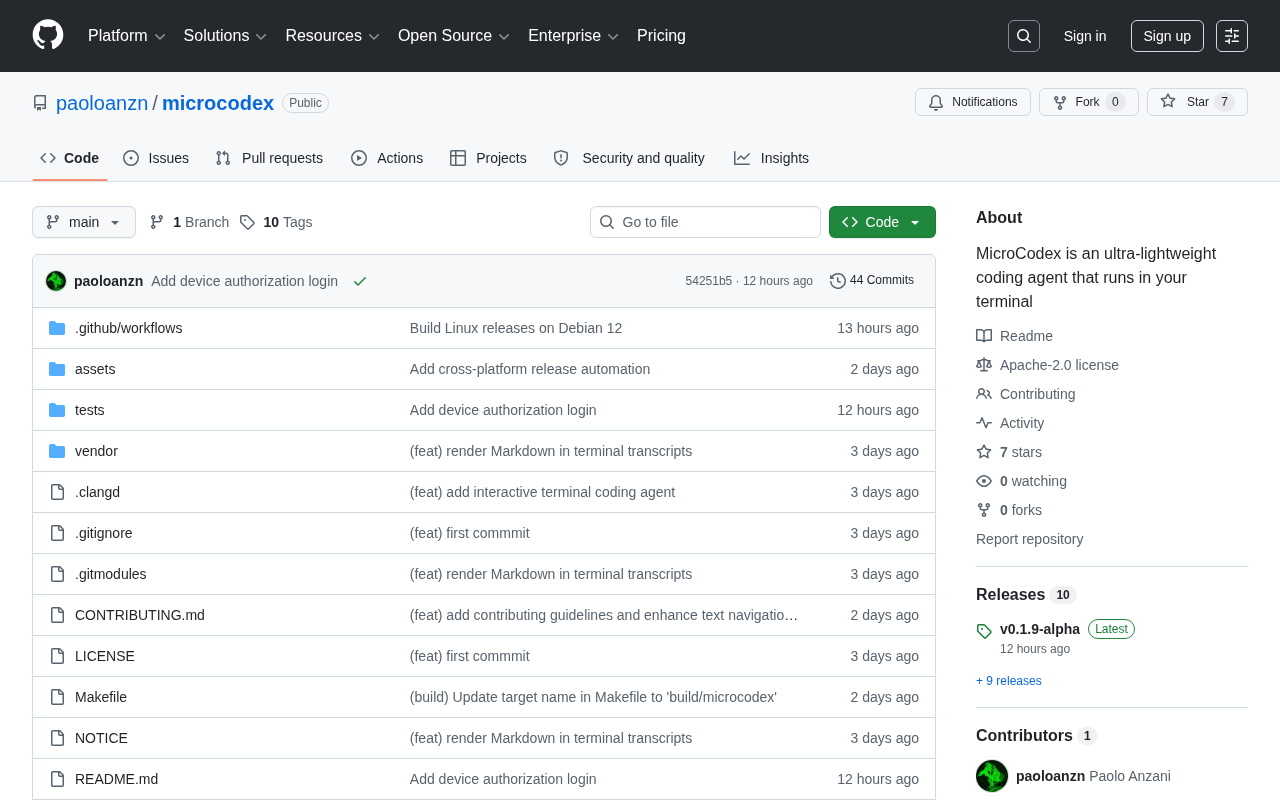Open commit hash 54251b5
Image resolution: width=1280 pixels, height=800 pixels.
[x=708, y=281]
